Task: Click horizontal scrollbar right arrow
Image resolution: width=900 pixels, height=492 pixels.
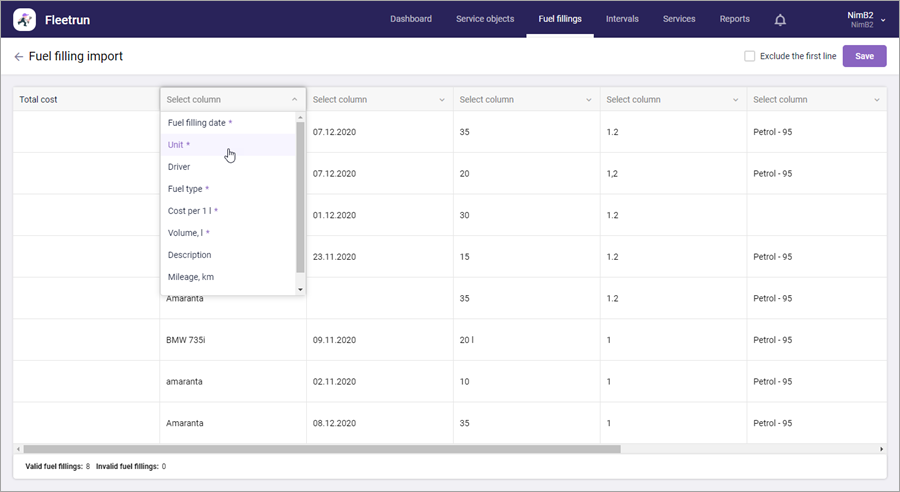Action: pos(881,449)
